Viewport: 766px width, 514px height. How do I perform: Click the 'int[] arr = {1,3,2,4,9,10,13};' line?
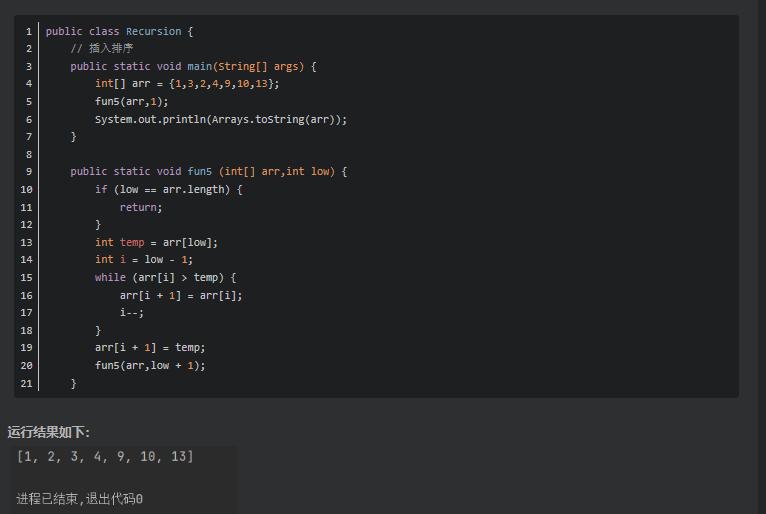click(x=187, y=84)
